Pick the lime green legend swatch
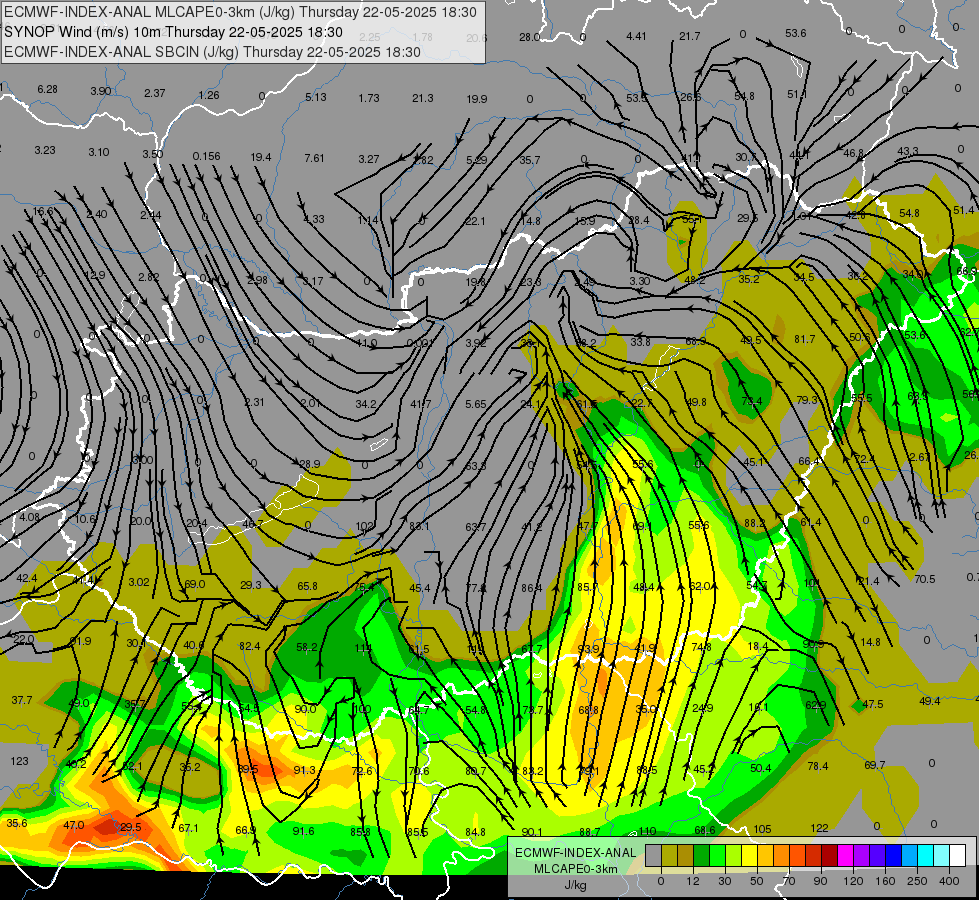This screenshot has width=979, height=900. pos(734,856)
